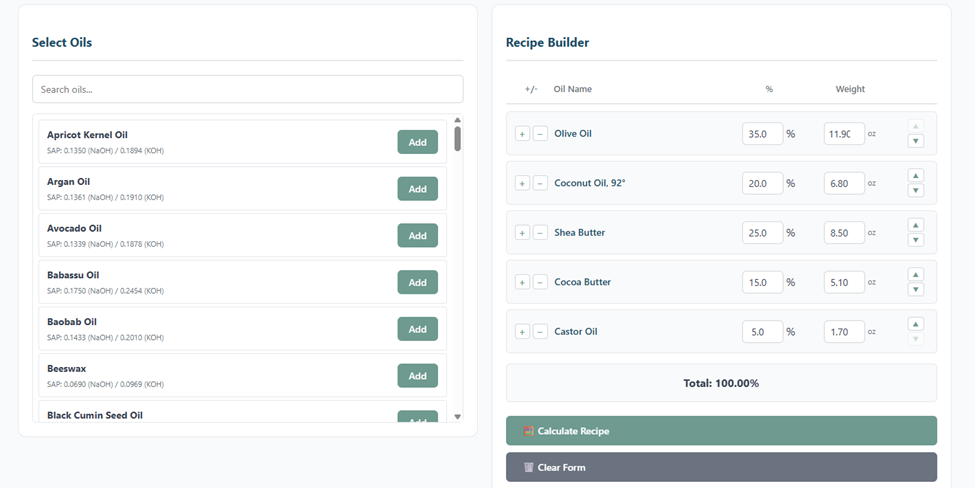
Task: Move Castor Oil row up
Action: tap(915, 324)
